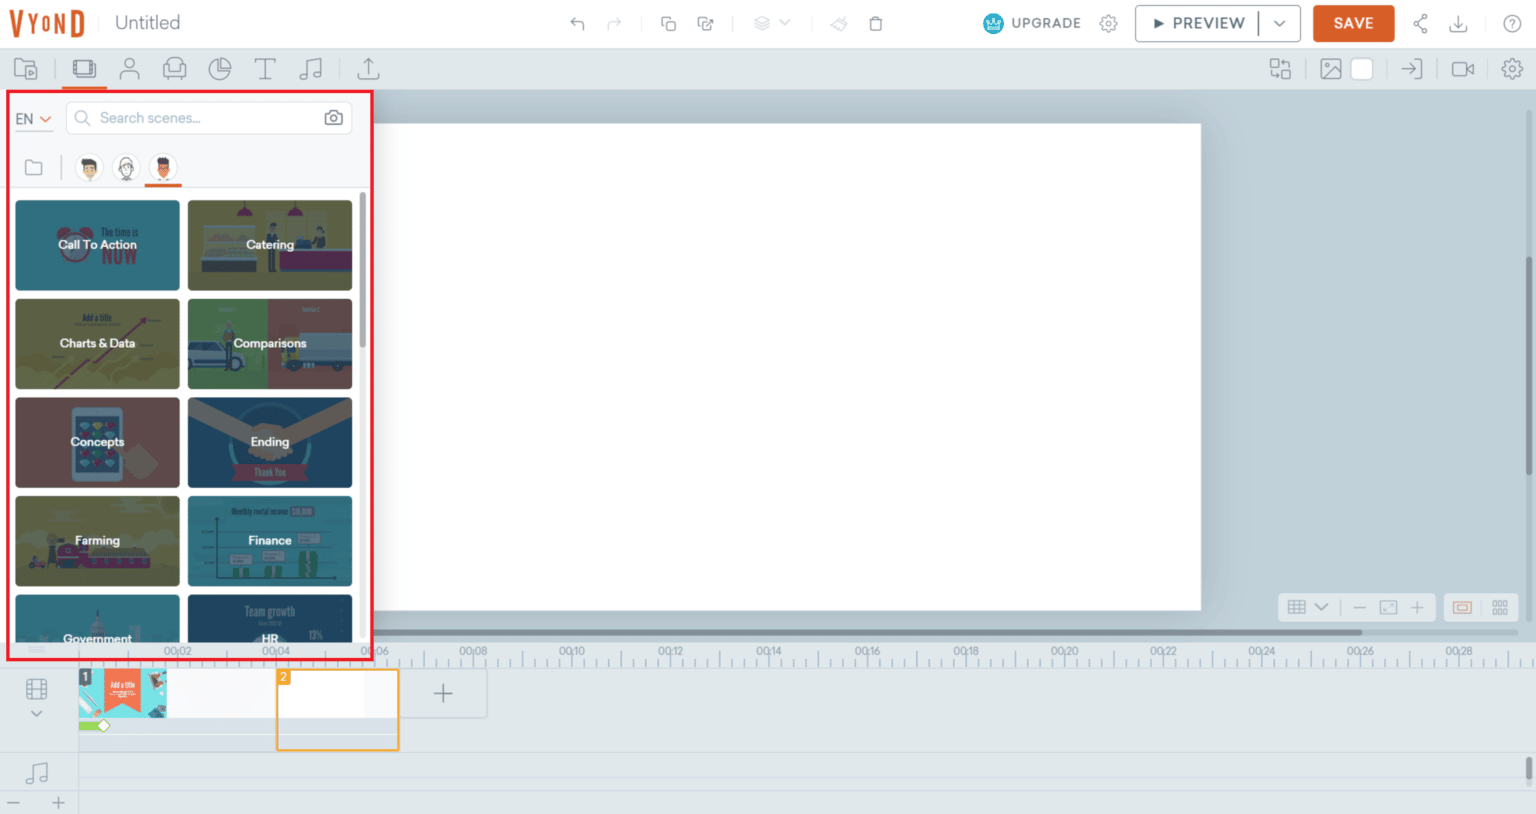Toggle the thumbnail grid view button
This screenshot has width=1536, height=814.
[1500, 608]
